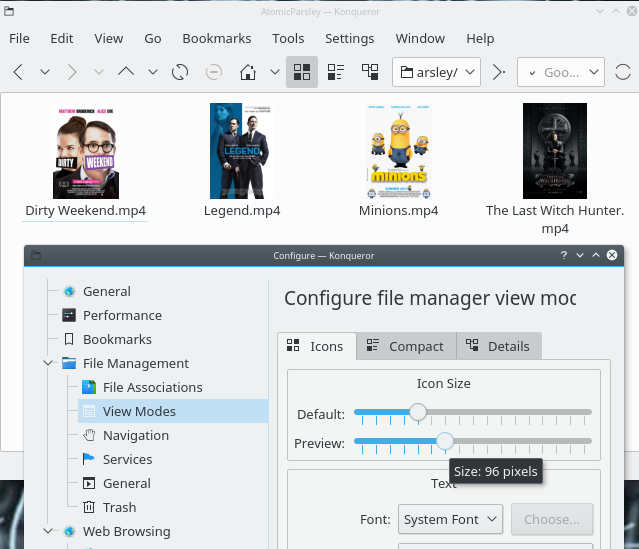Select View Modes in configuration tree

(x=173, y=411)
